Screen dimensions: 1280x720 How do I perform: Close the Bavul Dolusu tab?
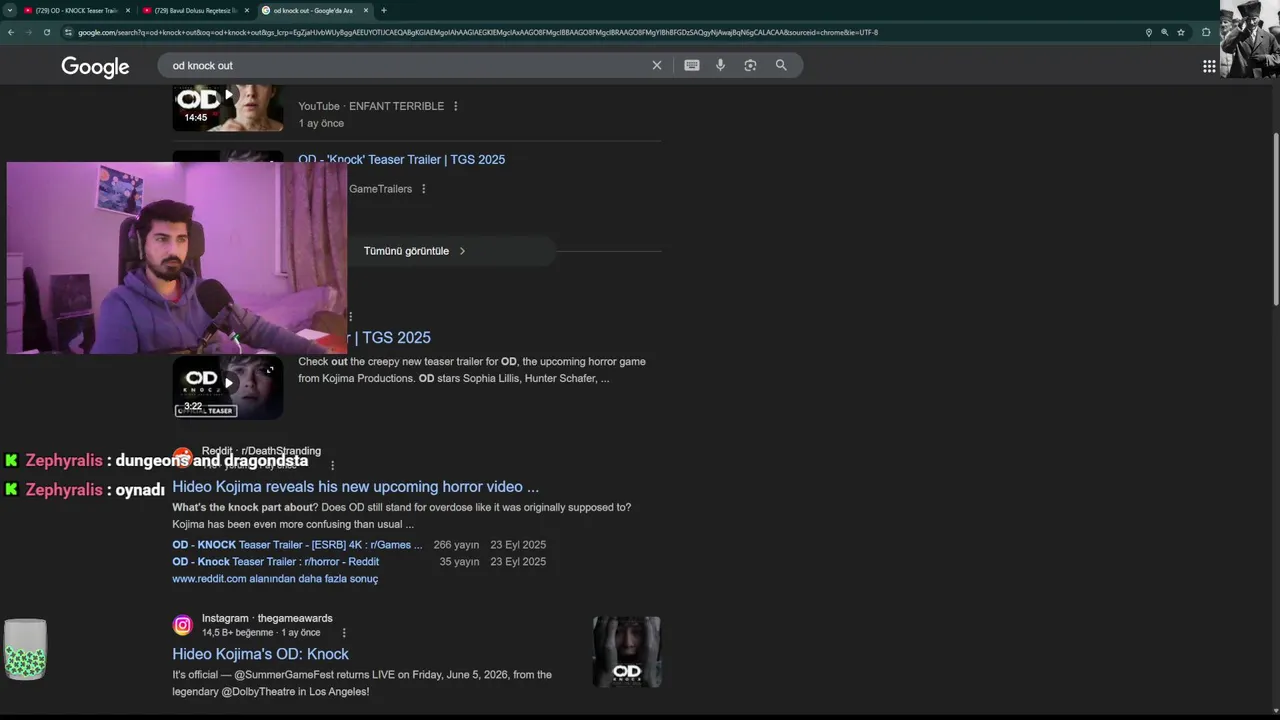(x=247, y=10)
